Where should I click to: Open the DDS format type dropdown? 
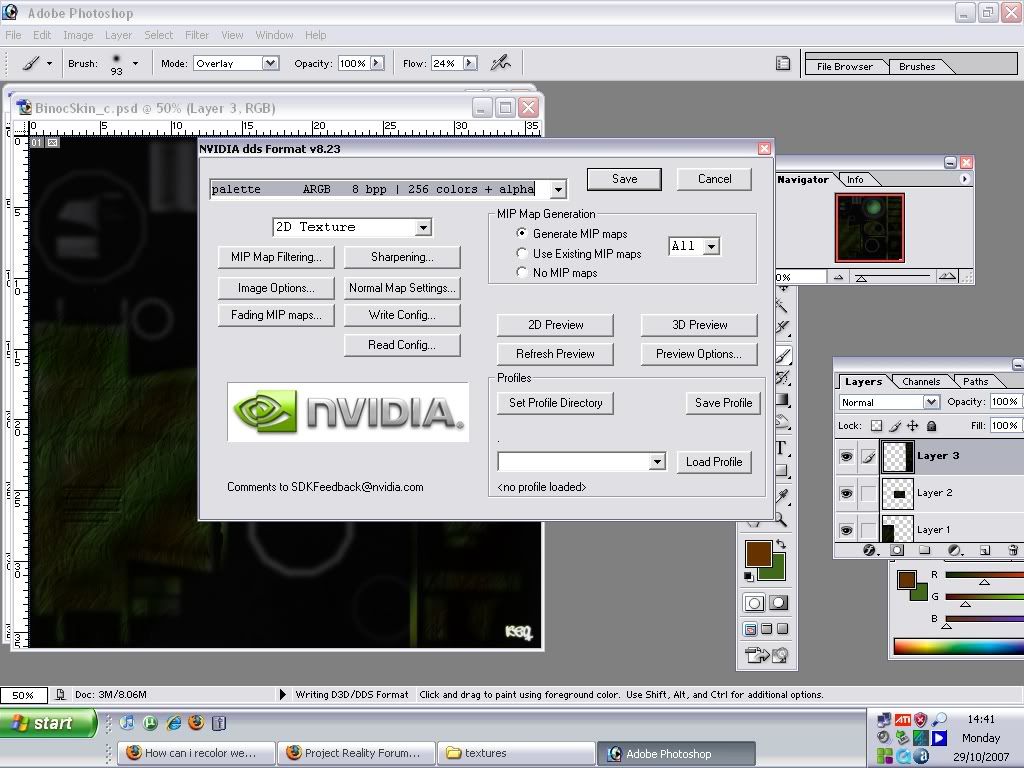558,189
